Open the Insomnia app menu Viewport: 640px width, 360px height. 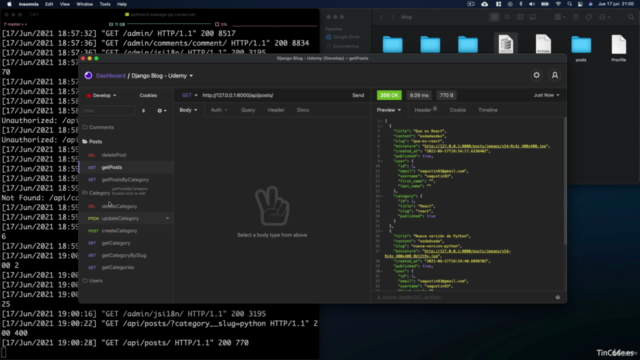pyautogui.click(x=29, y=4)
